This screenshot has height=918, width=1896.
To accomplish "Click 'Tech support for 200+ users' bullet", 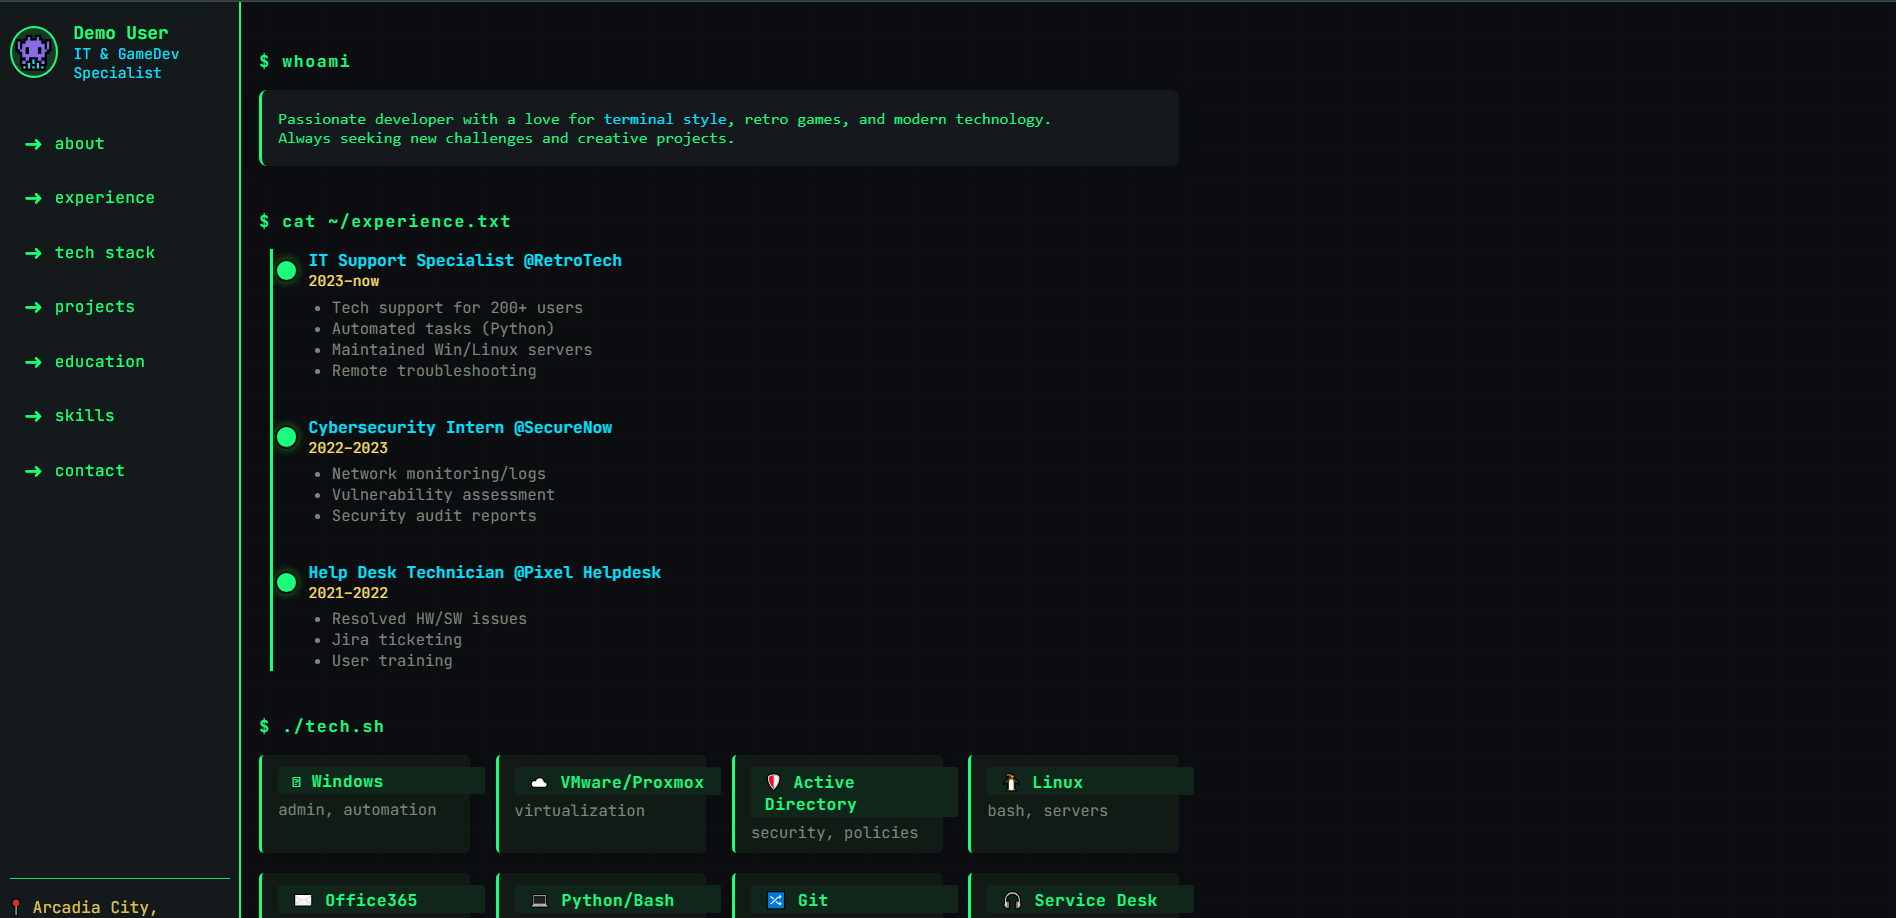I will [x=457, y=308].
